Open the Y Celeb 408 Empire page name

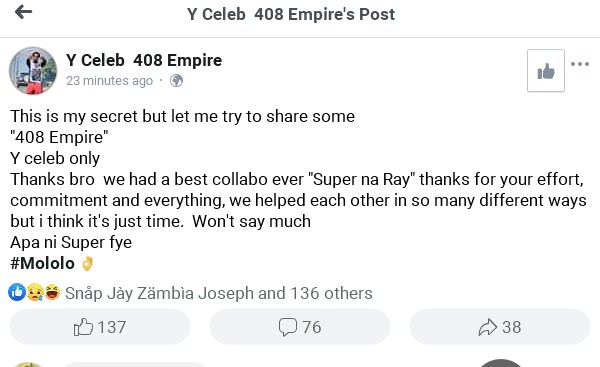144,60
